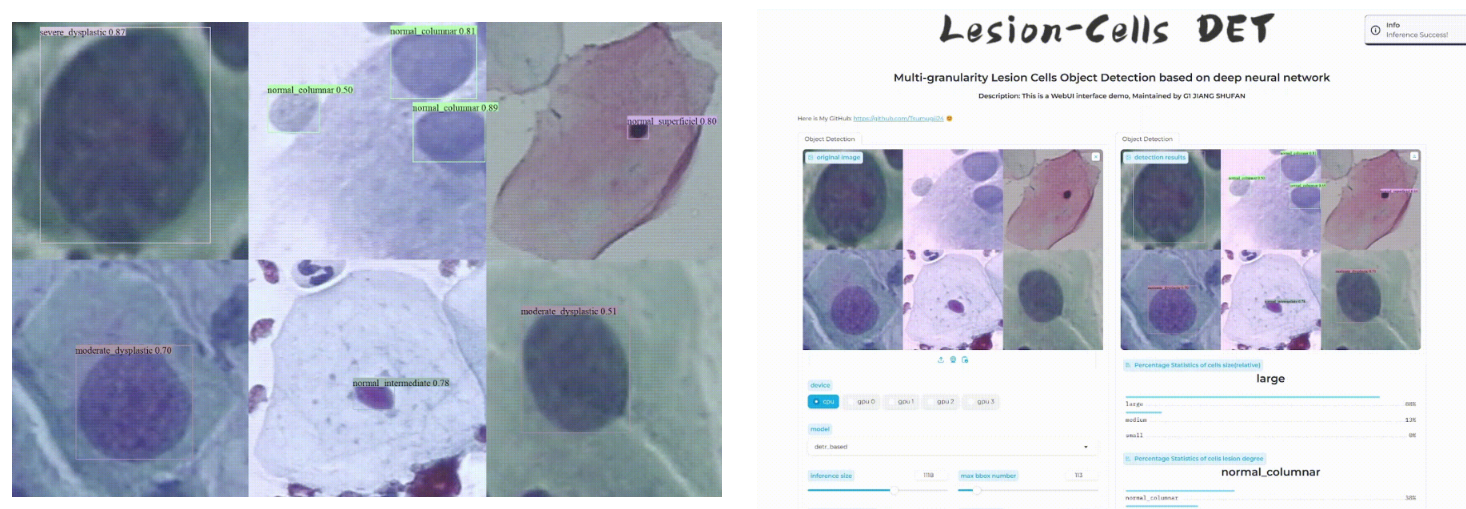Screen dimensions: 1466x509
Task: Switch to the right Object Detection tab
Action: (x=1147, y=139)
